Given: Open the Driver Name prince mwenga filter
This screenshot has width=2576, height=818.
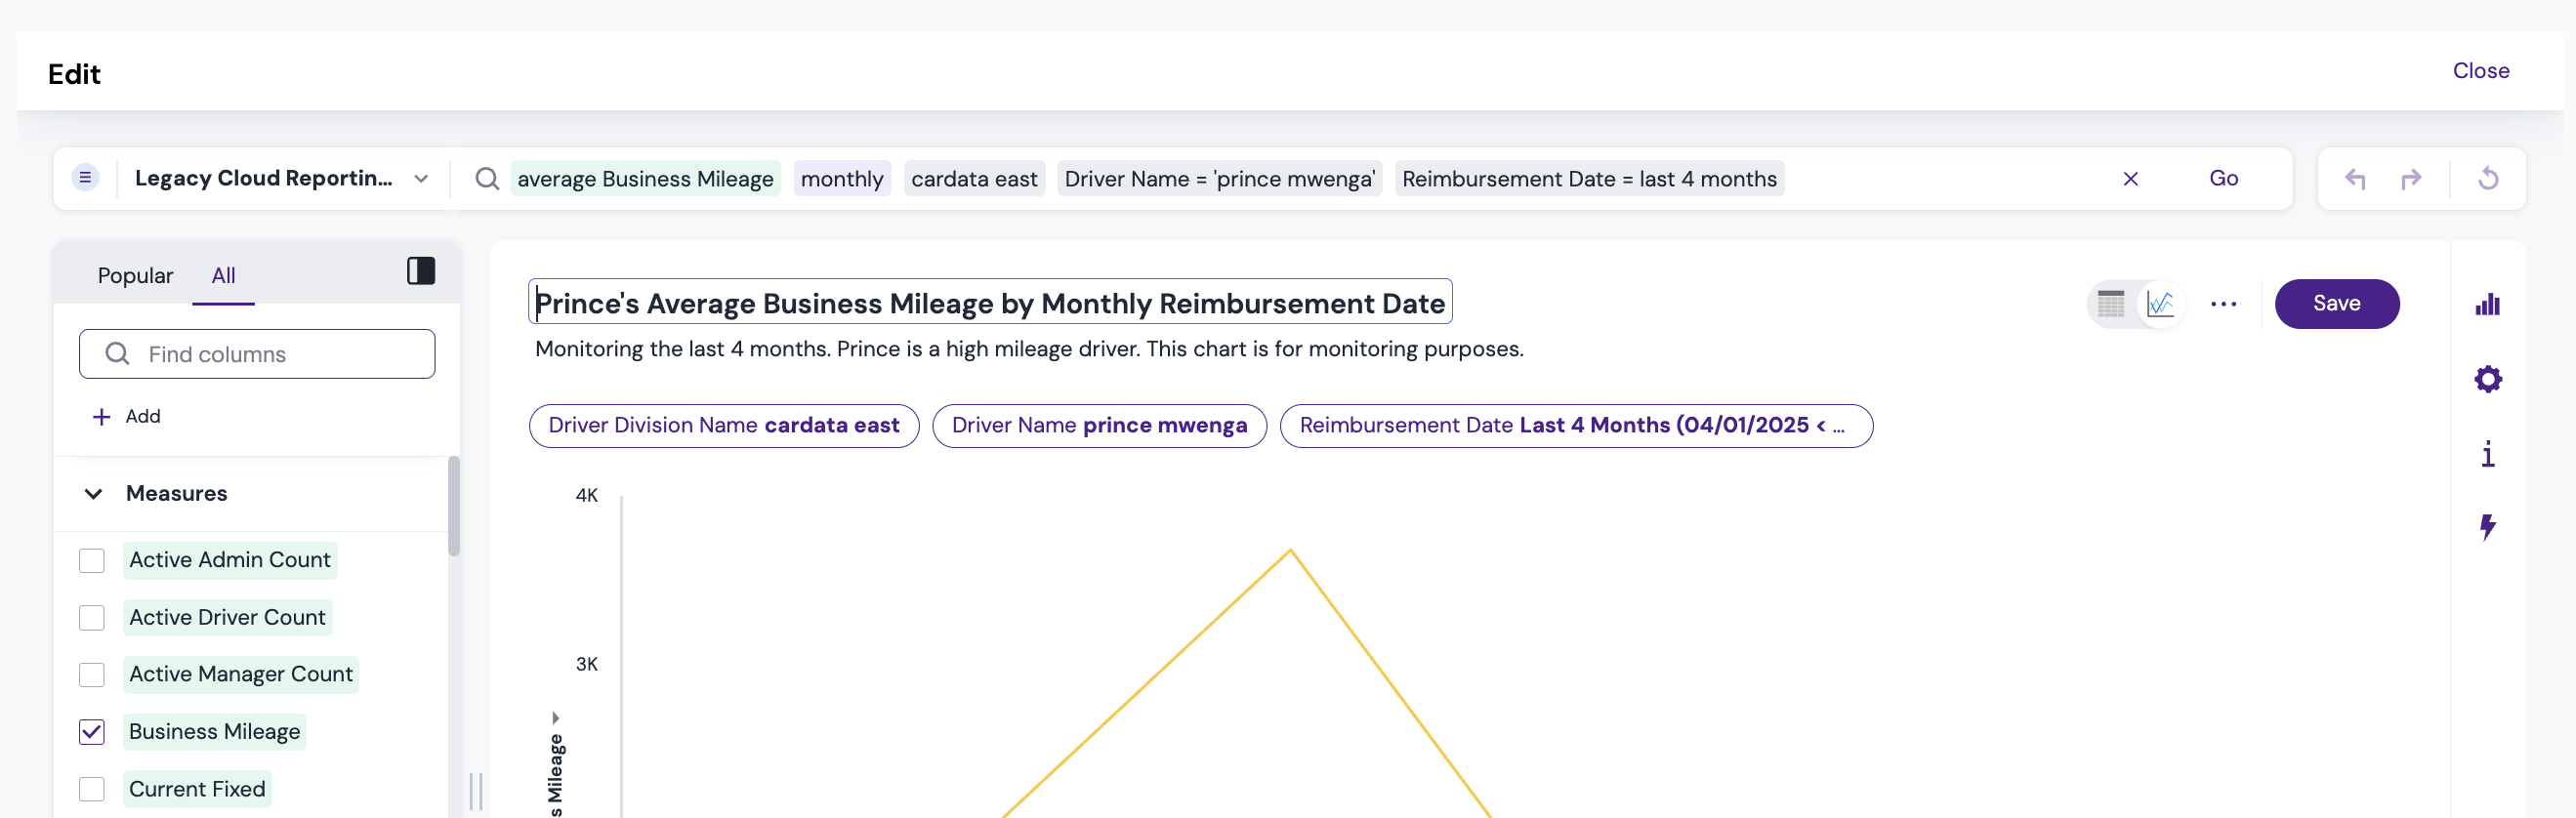Looking at the screenshot, I should pyautogui.click(x=1099, y=426).
